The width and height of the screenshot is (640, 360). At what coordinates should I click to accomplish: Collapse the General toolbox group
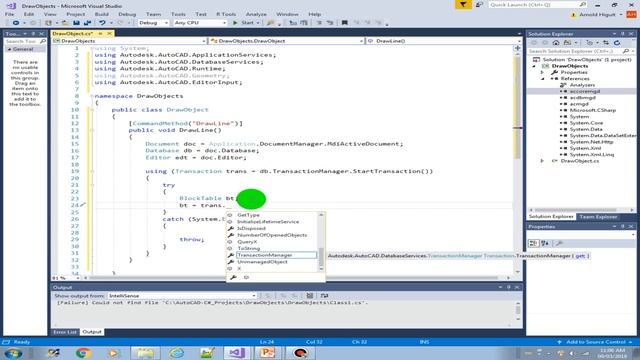click(x=9, y=49)
